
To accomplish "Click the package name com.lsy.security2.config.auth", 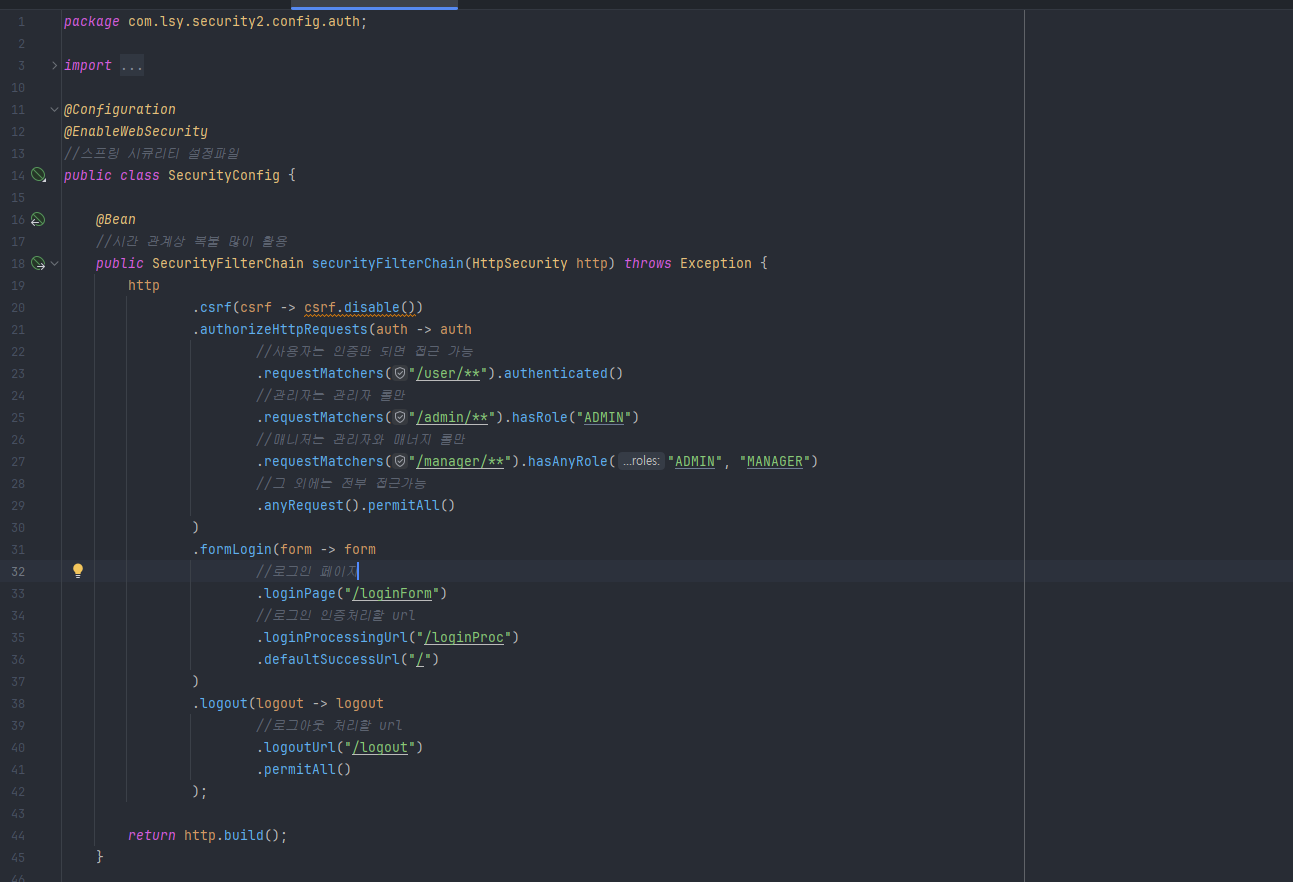I will point(244,21).
